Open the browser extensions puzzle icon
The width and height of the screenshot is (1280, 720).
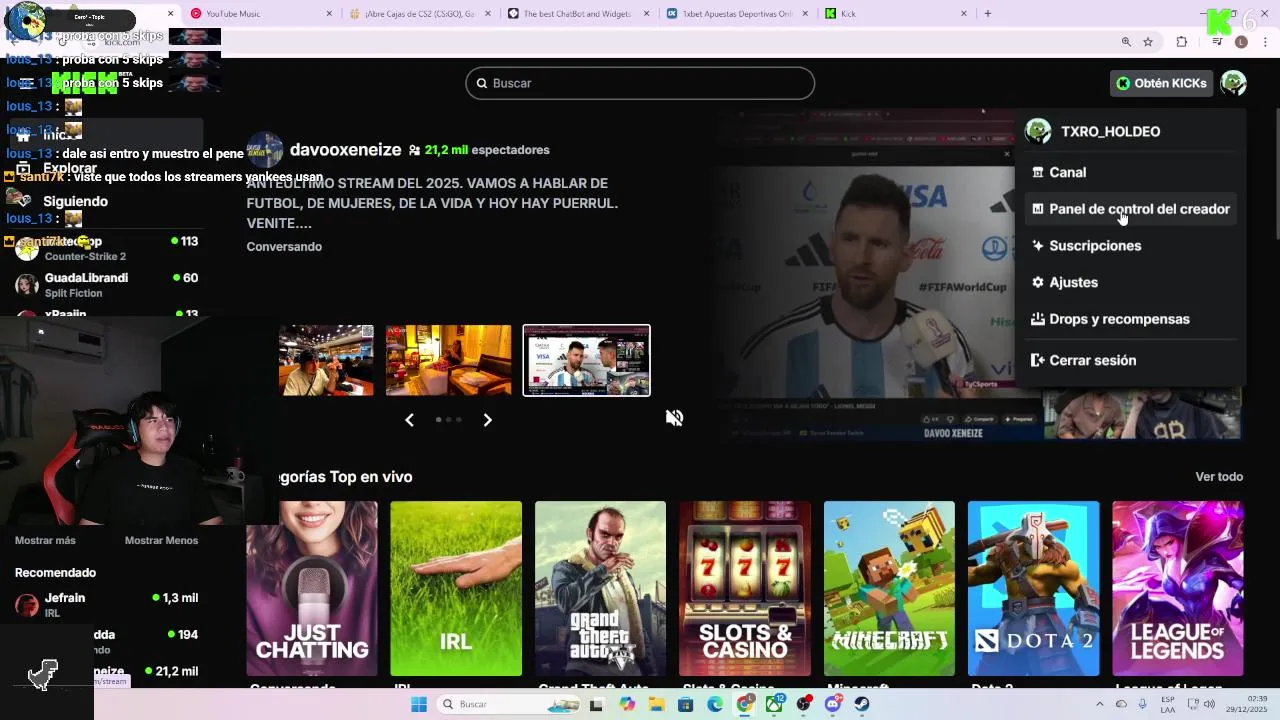(x=1182, y=42)
